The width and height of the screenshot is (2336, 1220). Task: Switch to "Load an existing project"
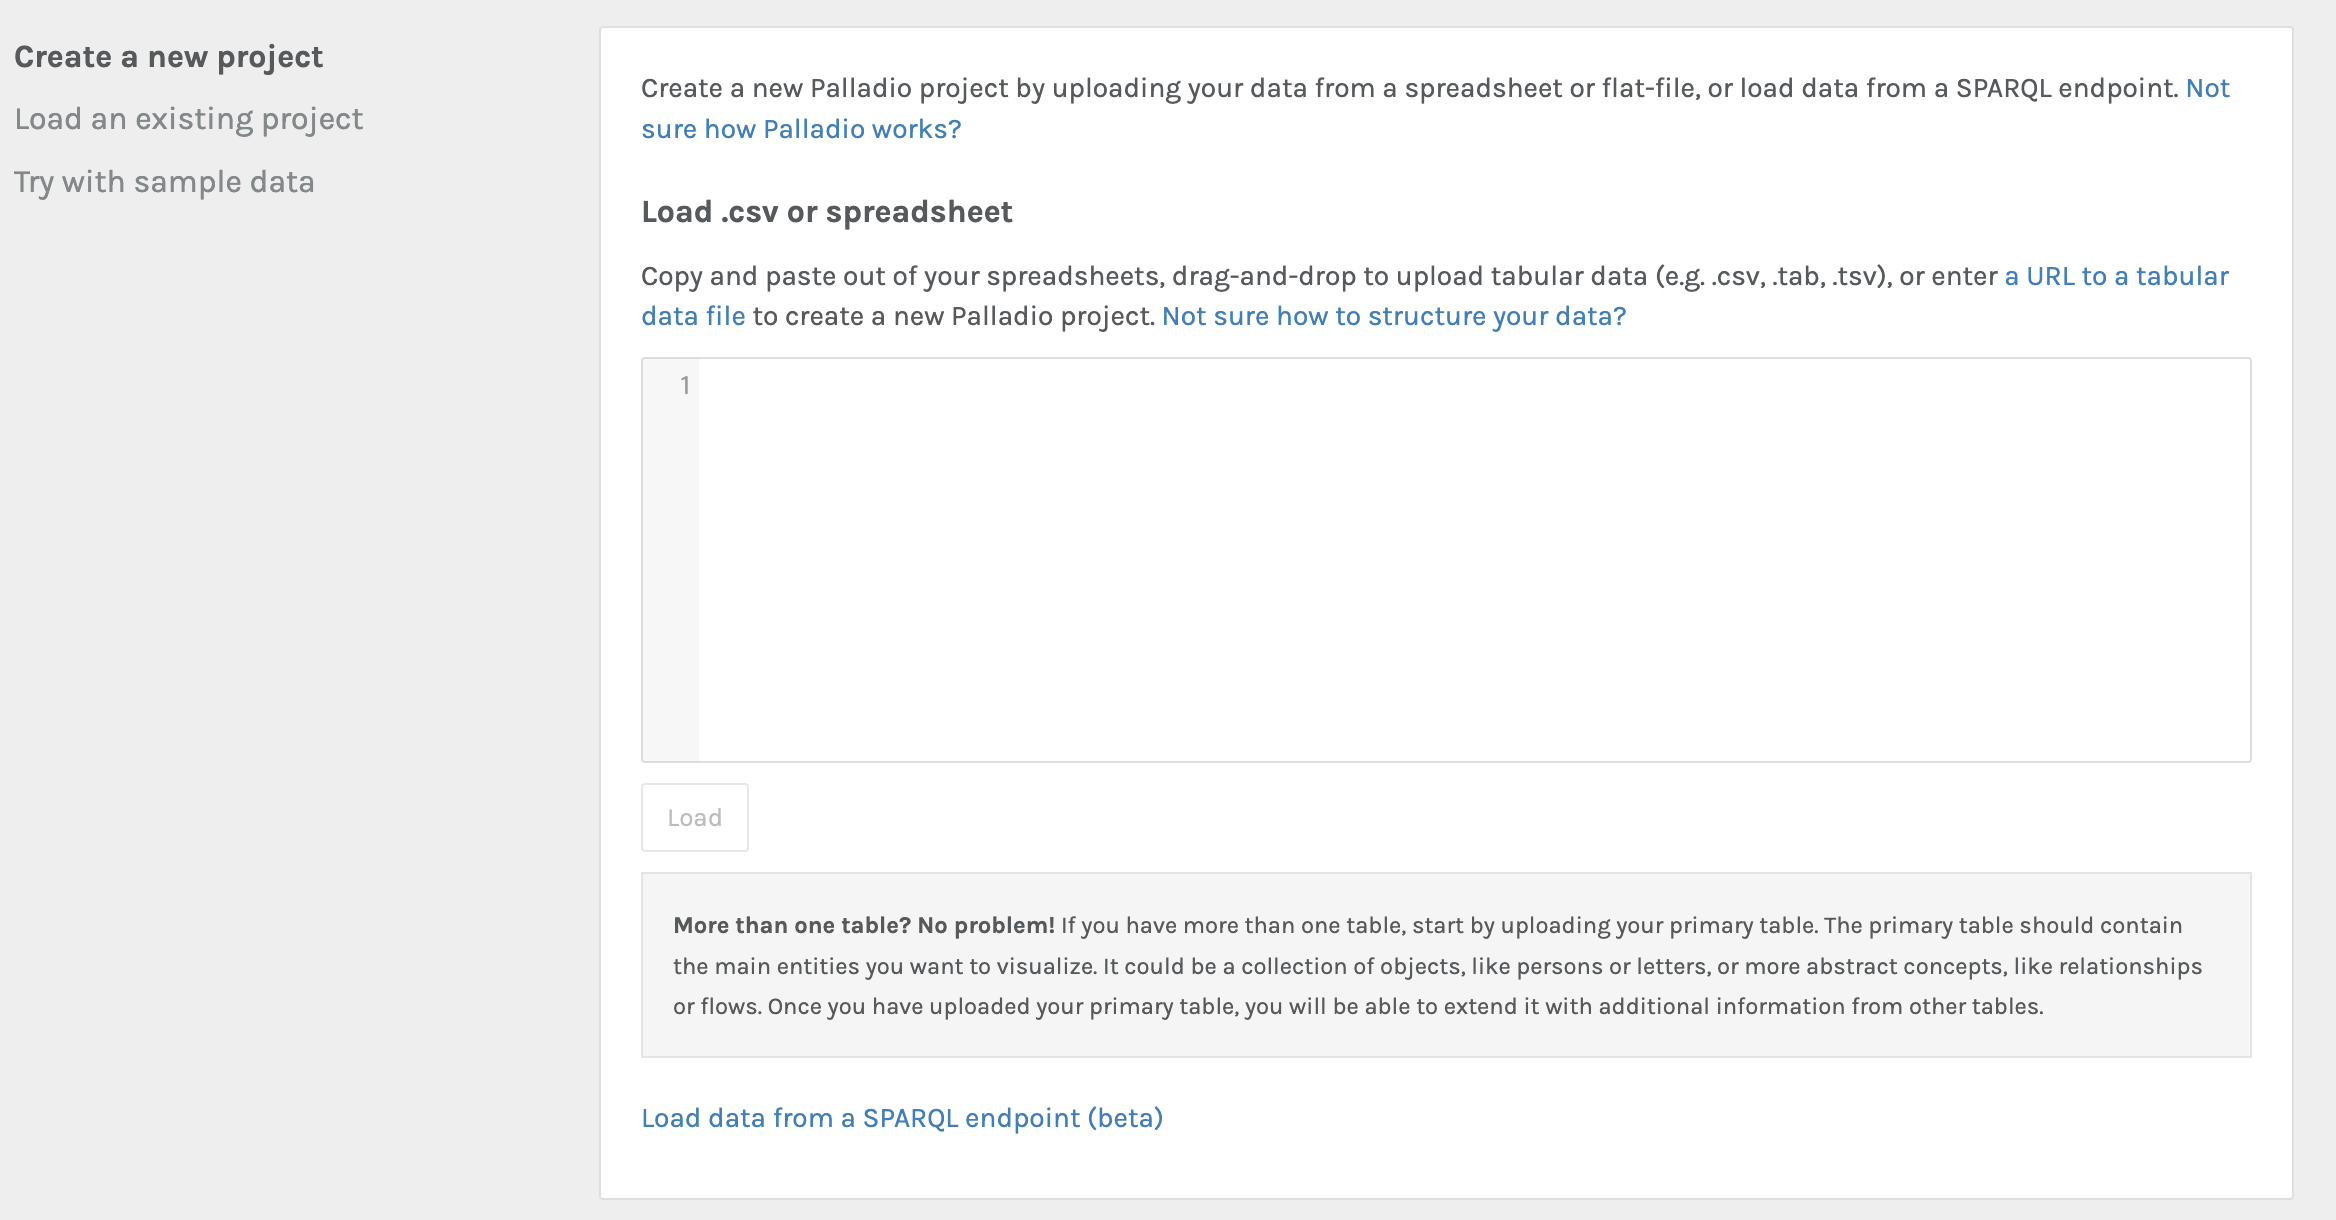[188, 119]
